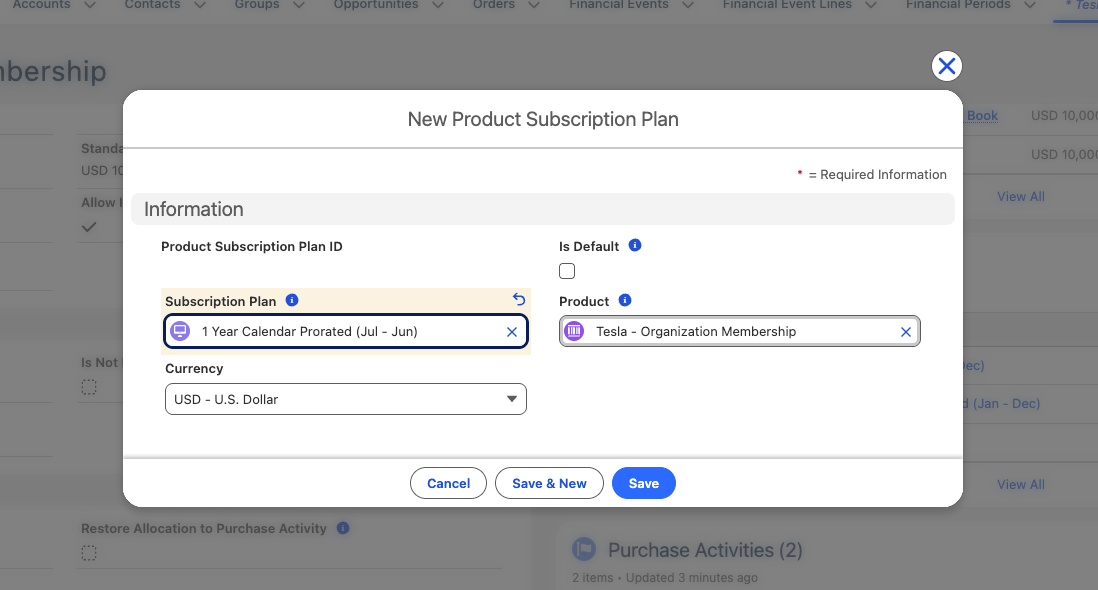Expand the Groups tab dropdown chevron
This screenshot has width=1098, height=590.
pos(299,5)
